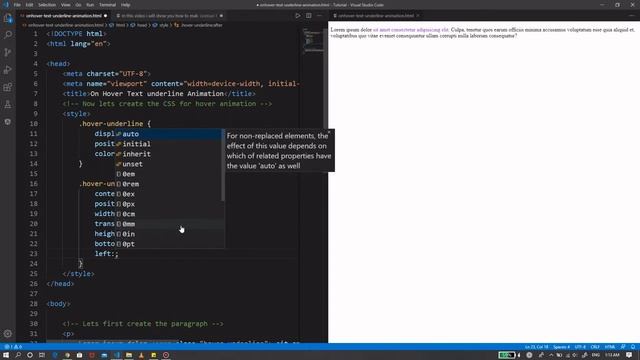The height and width of the screenshot is (360, 640).
Task: Open the Source Control view
Action: [8, 52]
